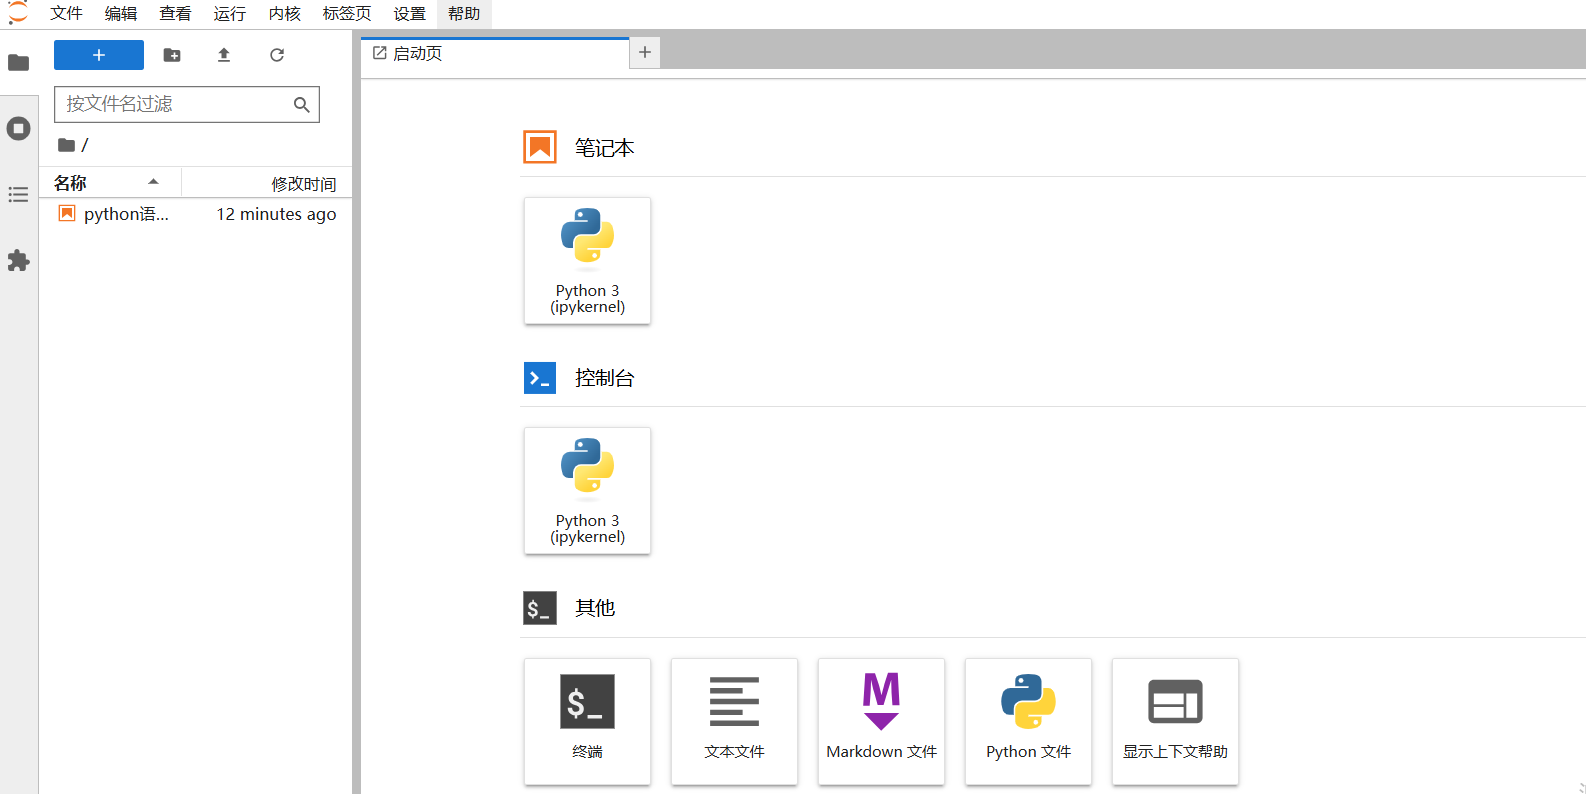Click the blue 控制台 section icon
The image size is (1586, 794).
[x=540, y=377]
